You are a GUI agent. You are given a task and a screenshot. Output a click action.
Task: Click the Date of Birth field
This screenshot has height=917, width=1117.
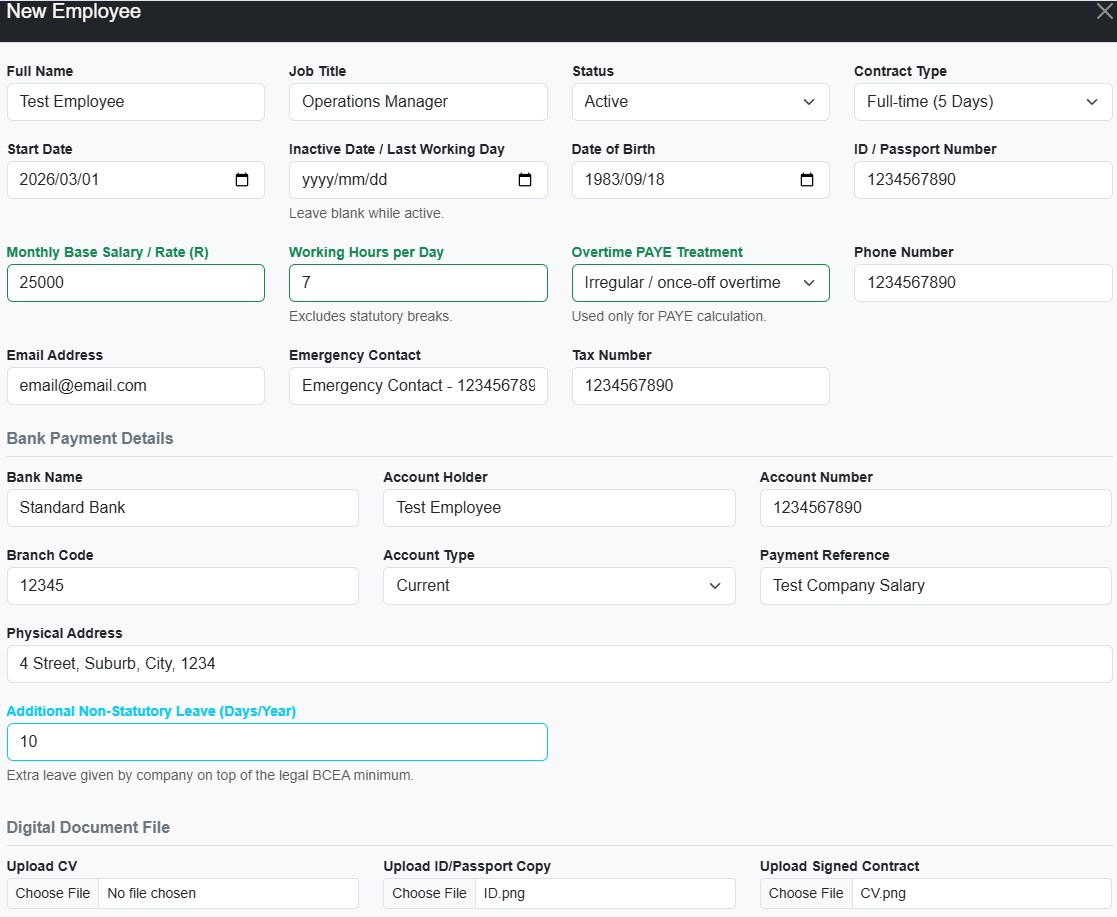pyautogui.click(x=700, y=180)
